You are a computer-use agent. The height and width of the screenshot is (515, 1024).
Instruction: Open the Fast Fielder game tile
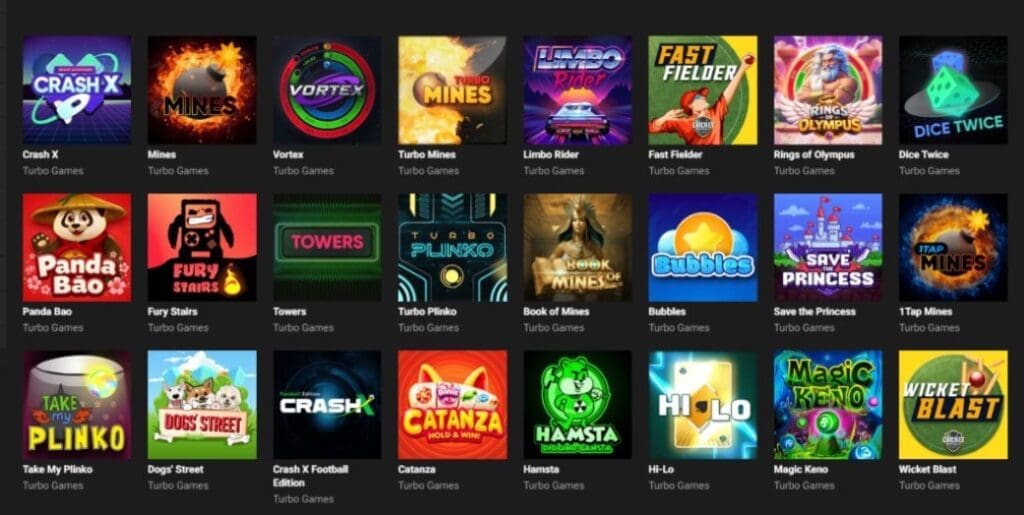point(703,90)
